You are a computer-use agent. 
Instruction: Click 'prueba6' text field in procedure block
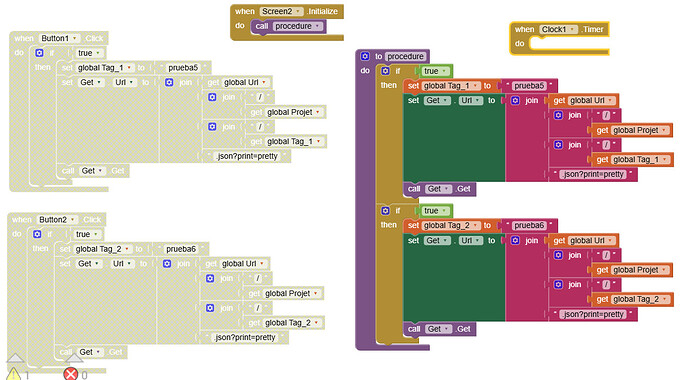[x=529, y=226]
